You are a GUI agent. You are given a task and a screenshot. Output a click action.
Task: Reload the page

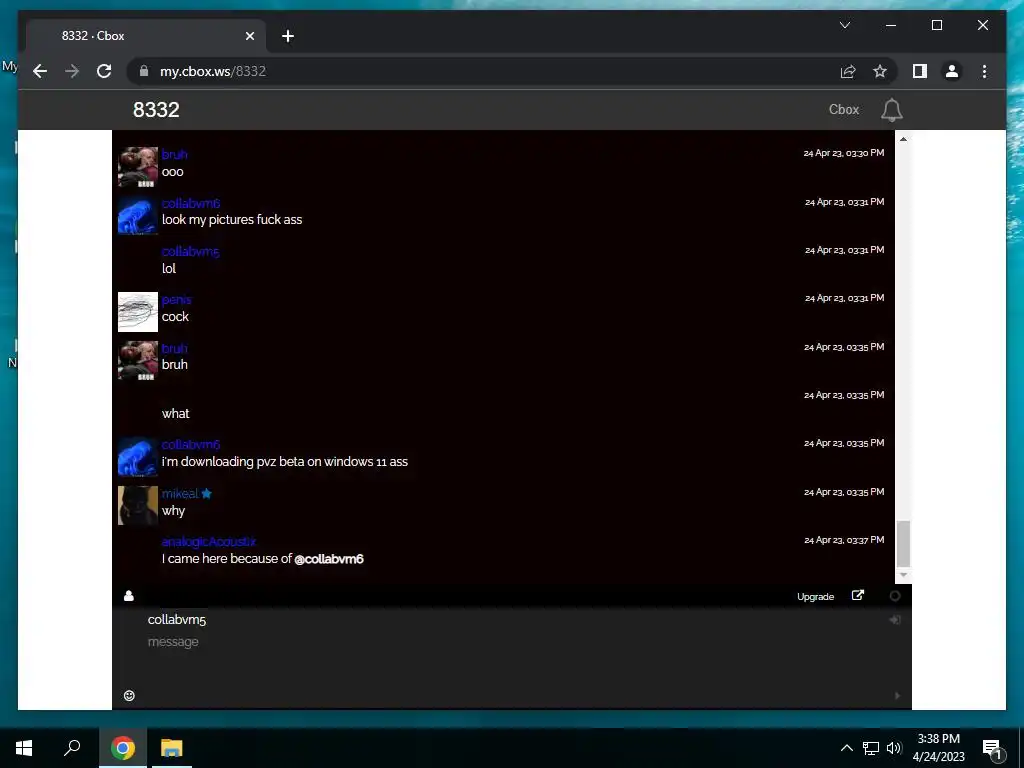[104, 71]
